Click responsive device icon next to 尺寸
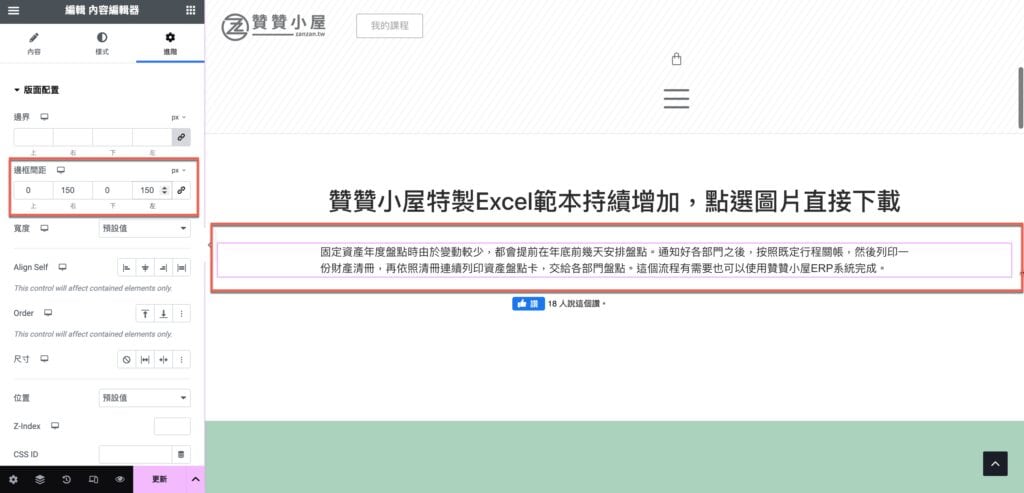 pyautogui.click(x=44, y=358)
